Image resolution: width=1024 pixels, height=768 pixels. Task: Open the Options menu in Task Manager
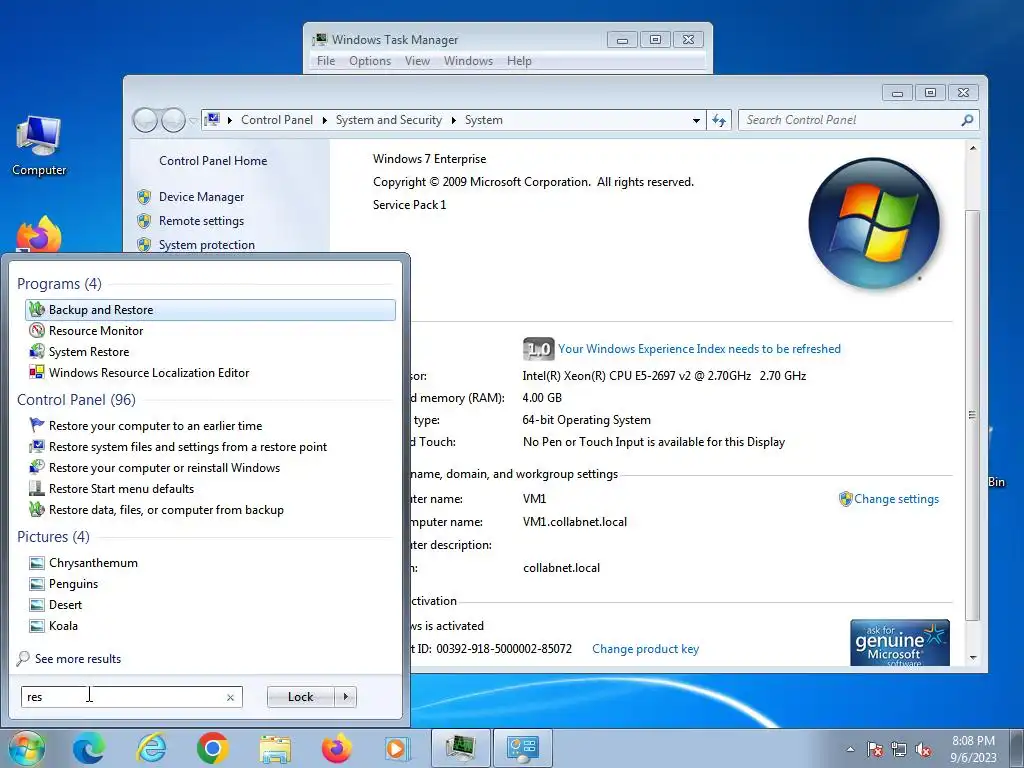pos(370,61)
